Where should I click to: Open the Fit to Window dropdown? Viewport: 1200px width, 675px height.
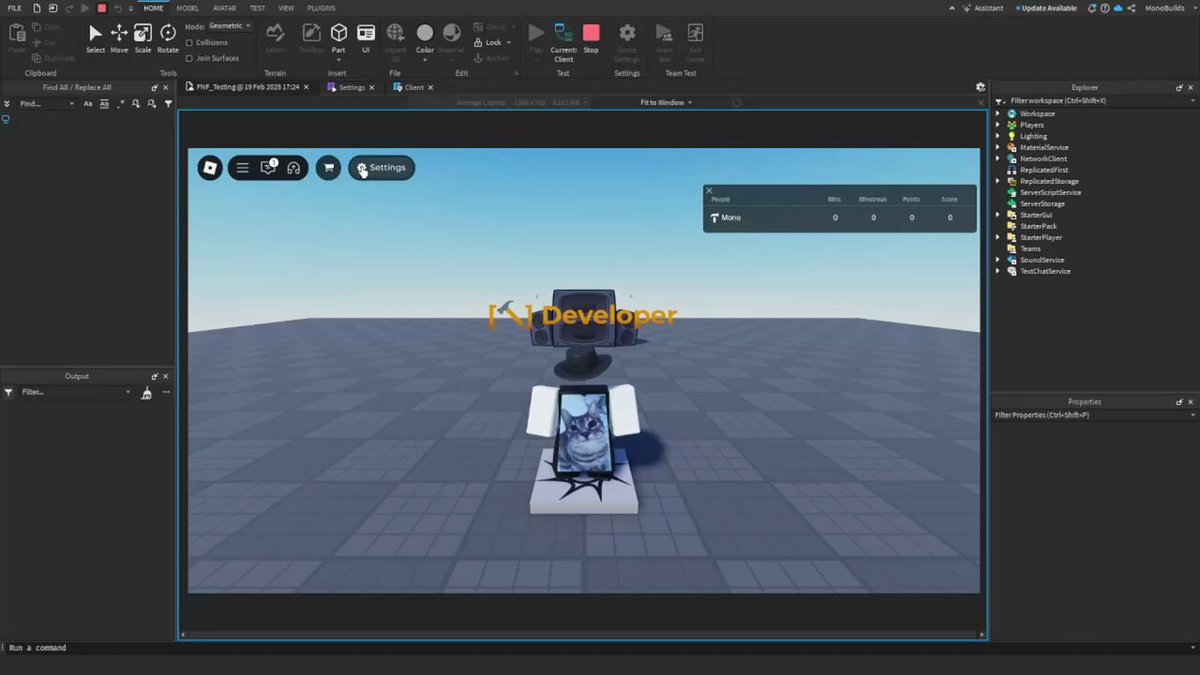pos(666,102)
